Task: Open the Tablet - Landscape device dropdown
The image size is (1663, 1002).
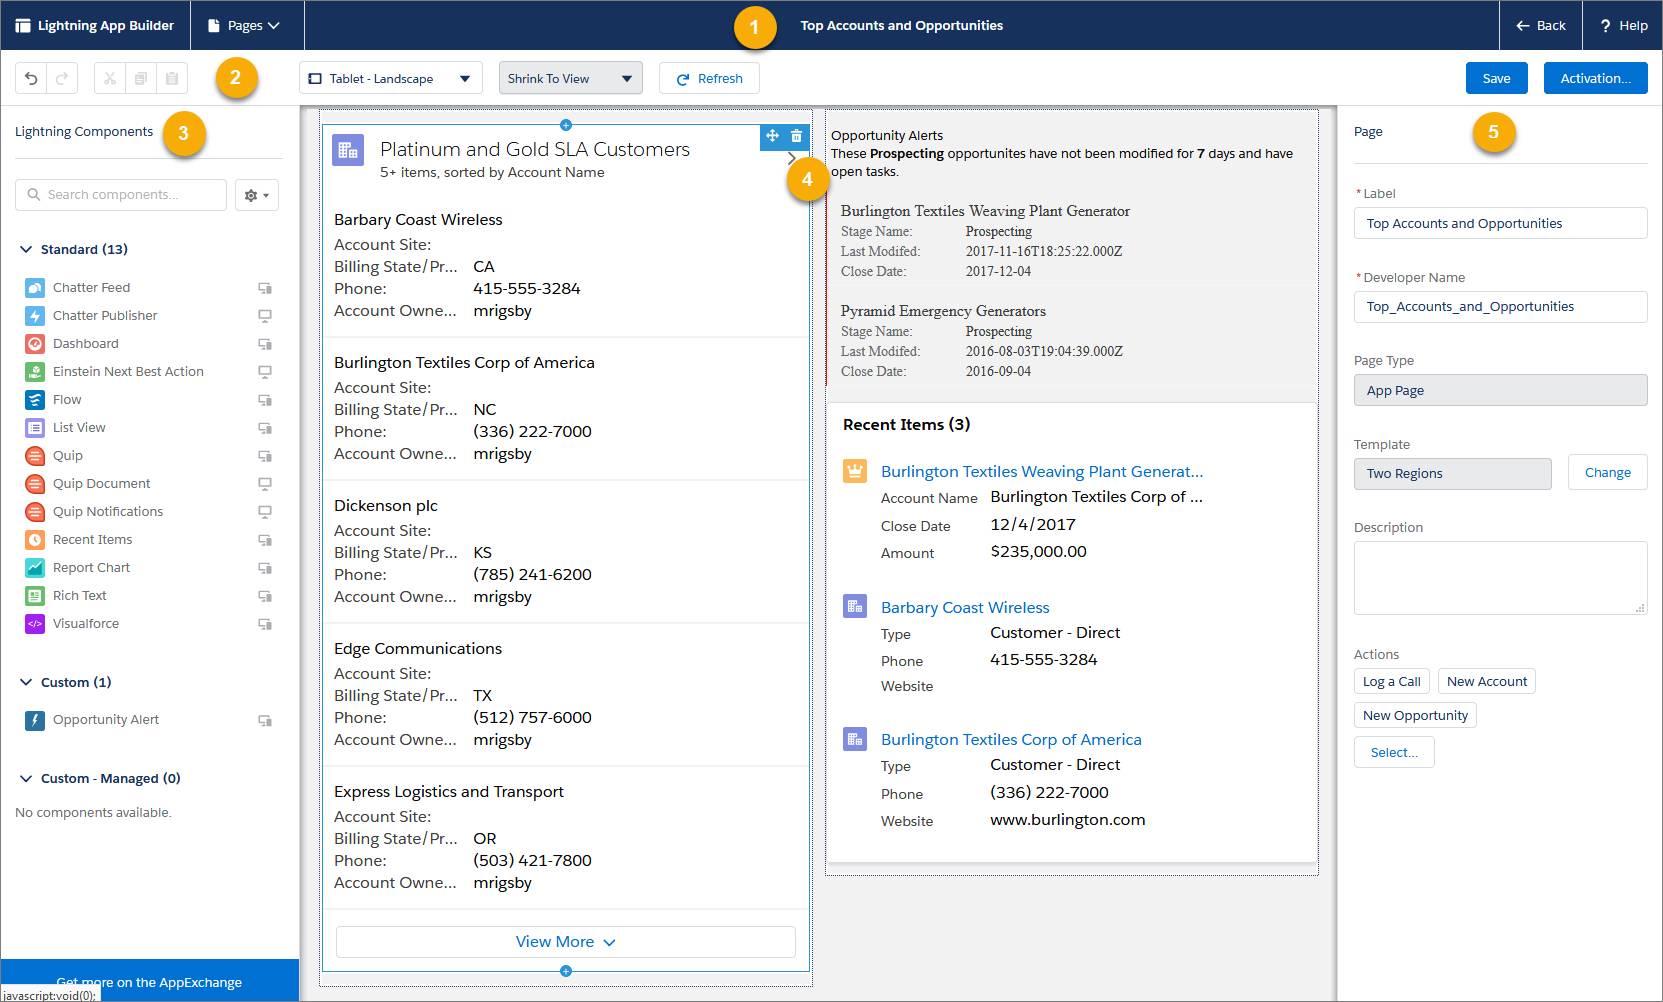Action: pyautogui.click(x=391, y=78)
